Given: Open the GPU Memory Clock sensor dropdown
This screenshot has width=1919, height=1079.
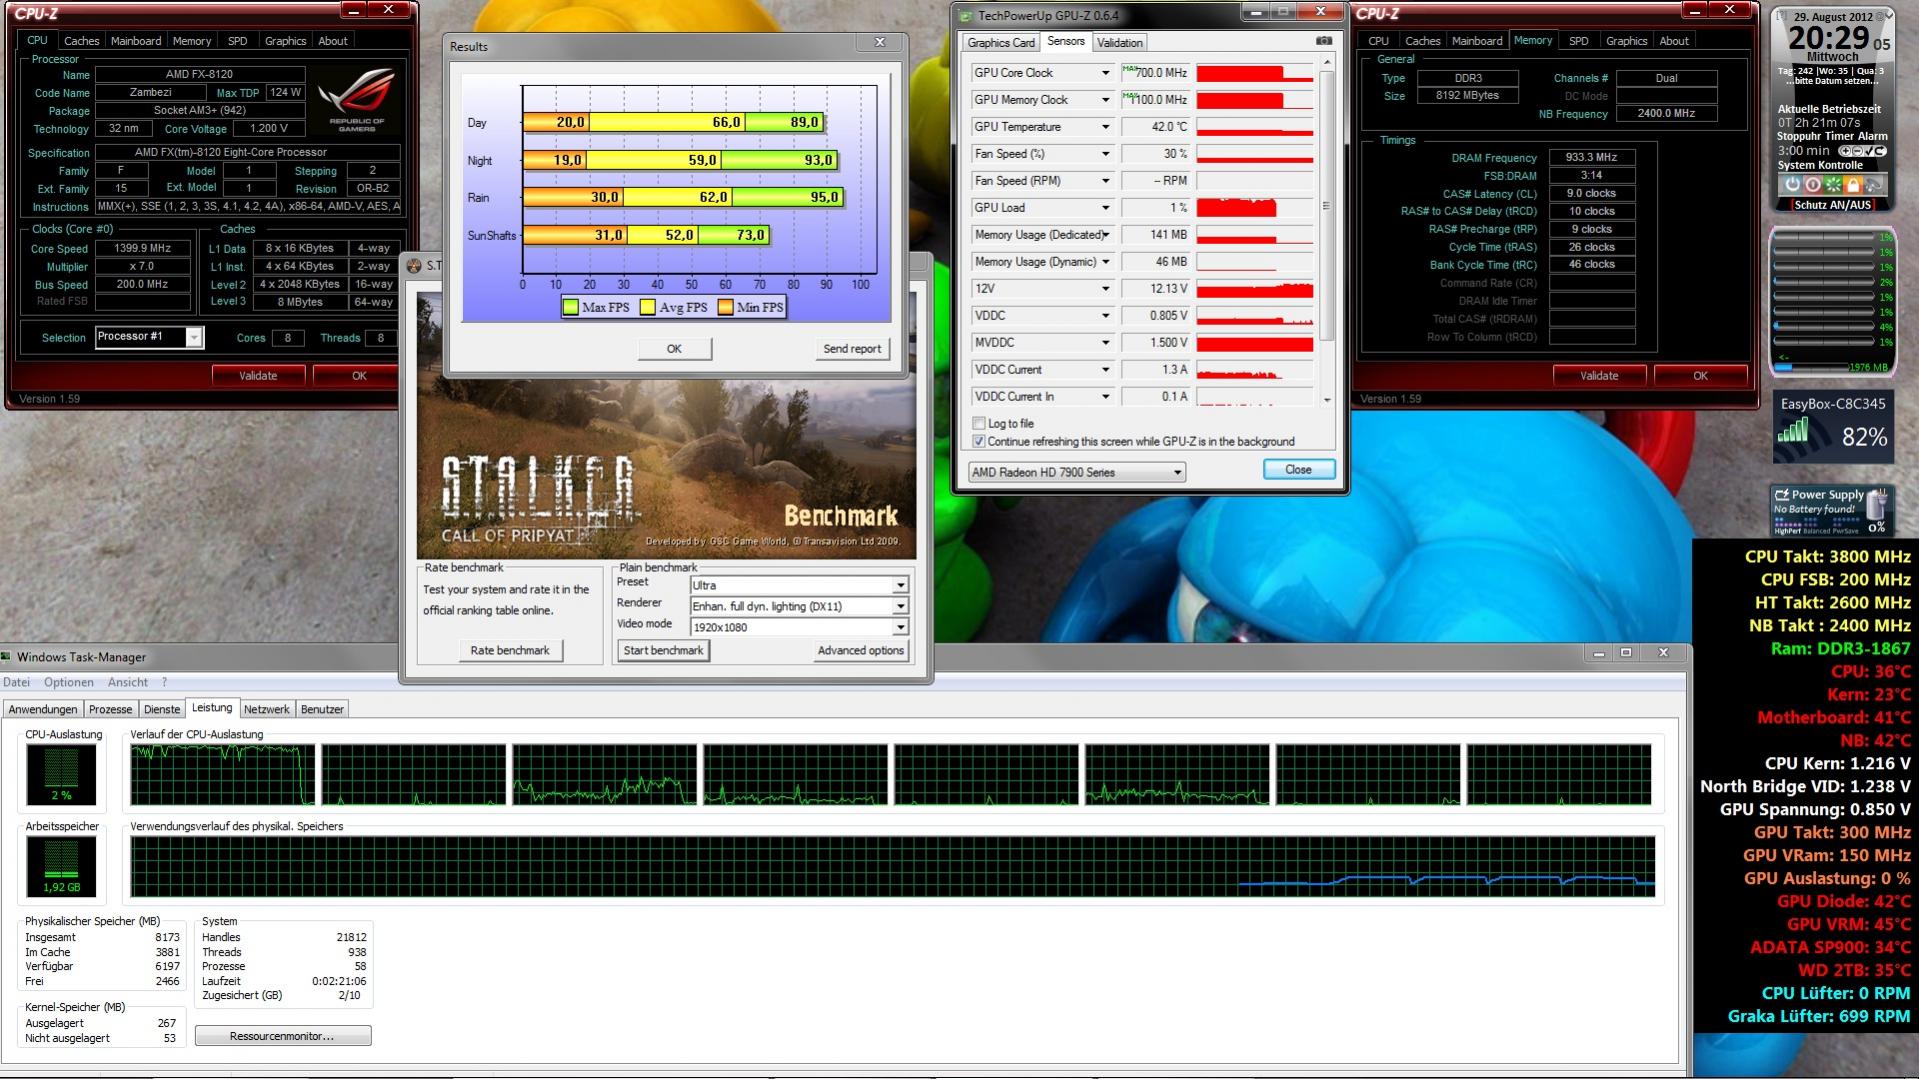Looking at the screenshot, I should [1105, 100].
